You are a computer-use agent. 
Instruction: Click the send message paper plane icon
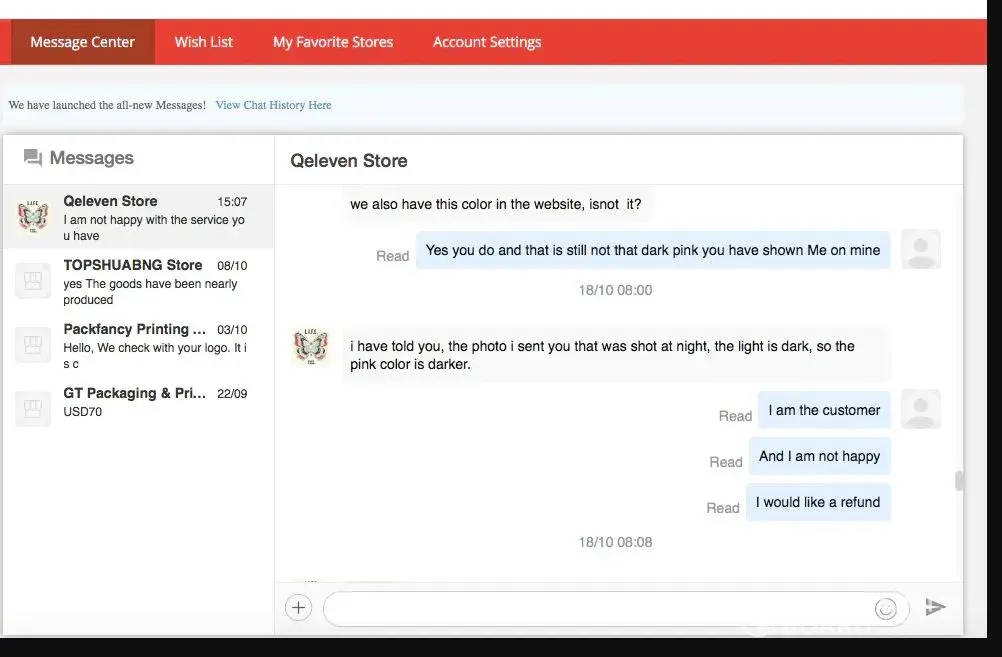click(935, 607)
